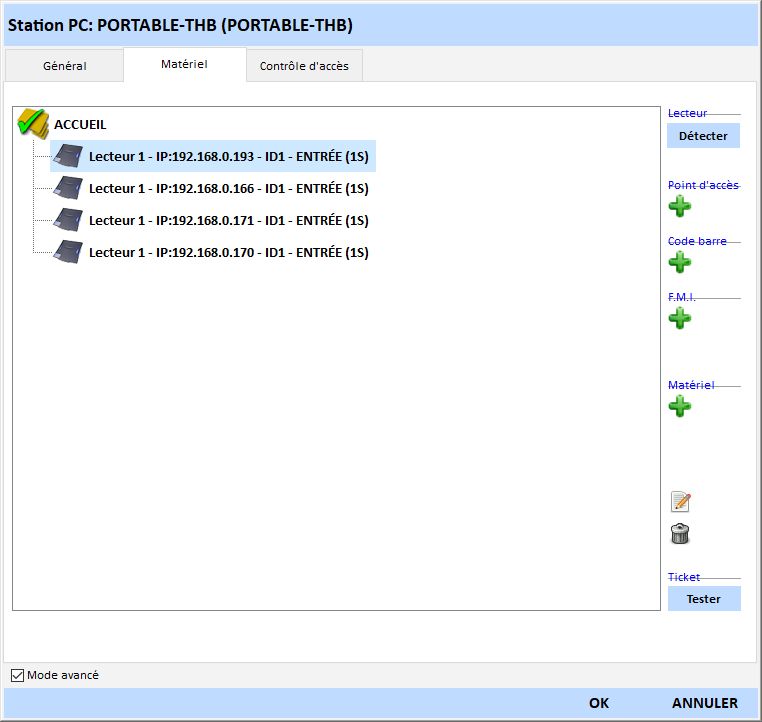Open the Contrôle d'accès tab
This screenshot has height=722, width=762.
pos(304,66)
